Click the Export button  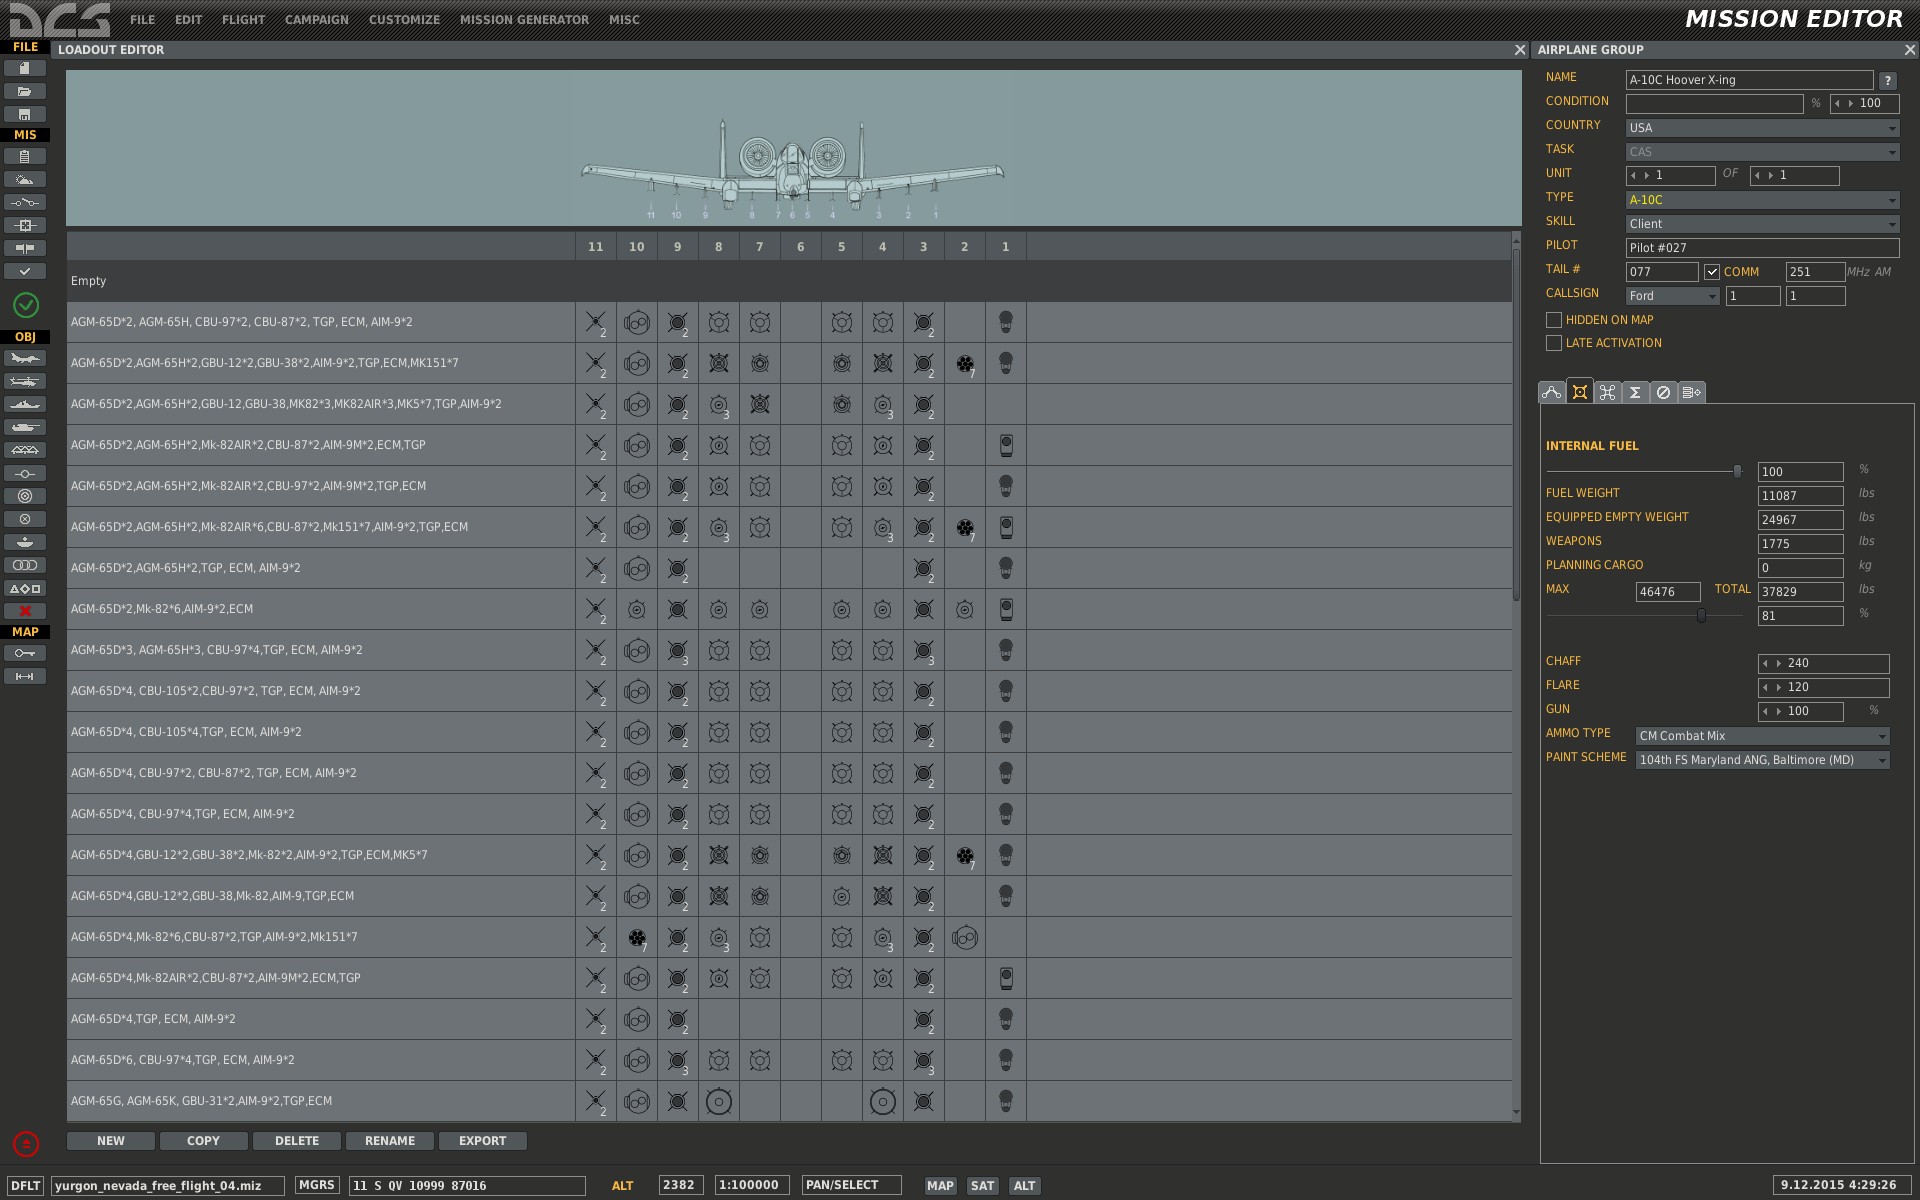tap(482, 1141)
